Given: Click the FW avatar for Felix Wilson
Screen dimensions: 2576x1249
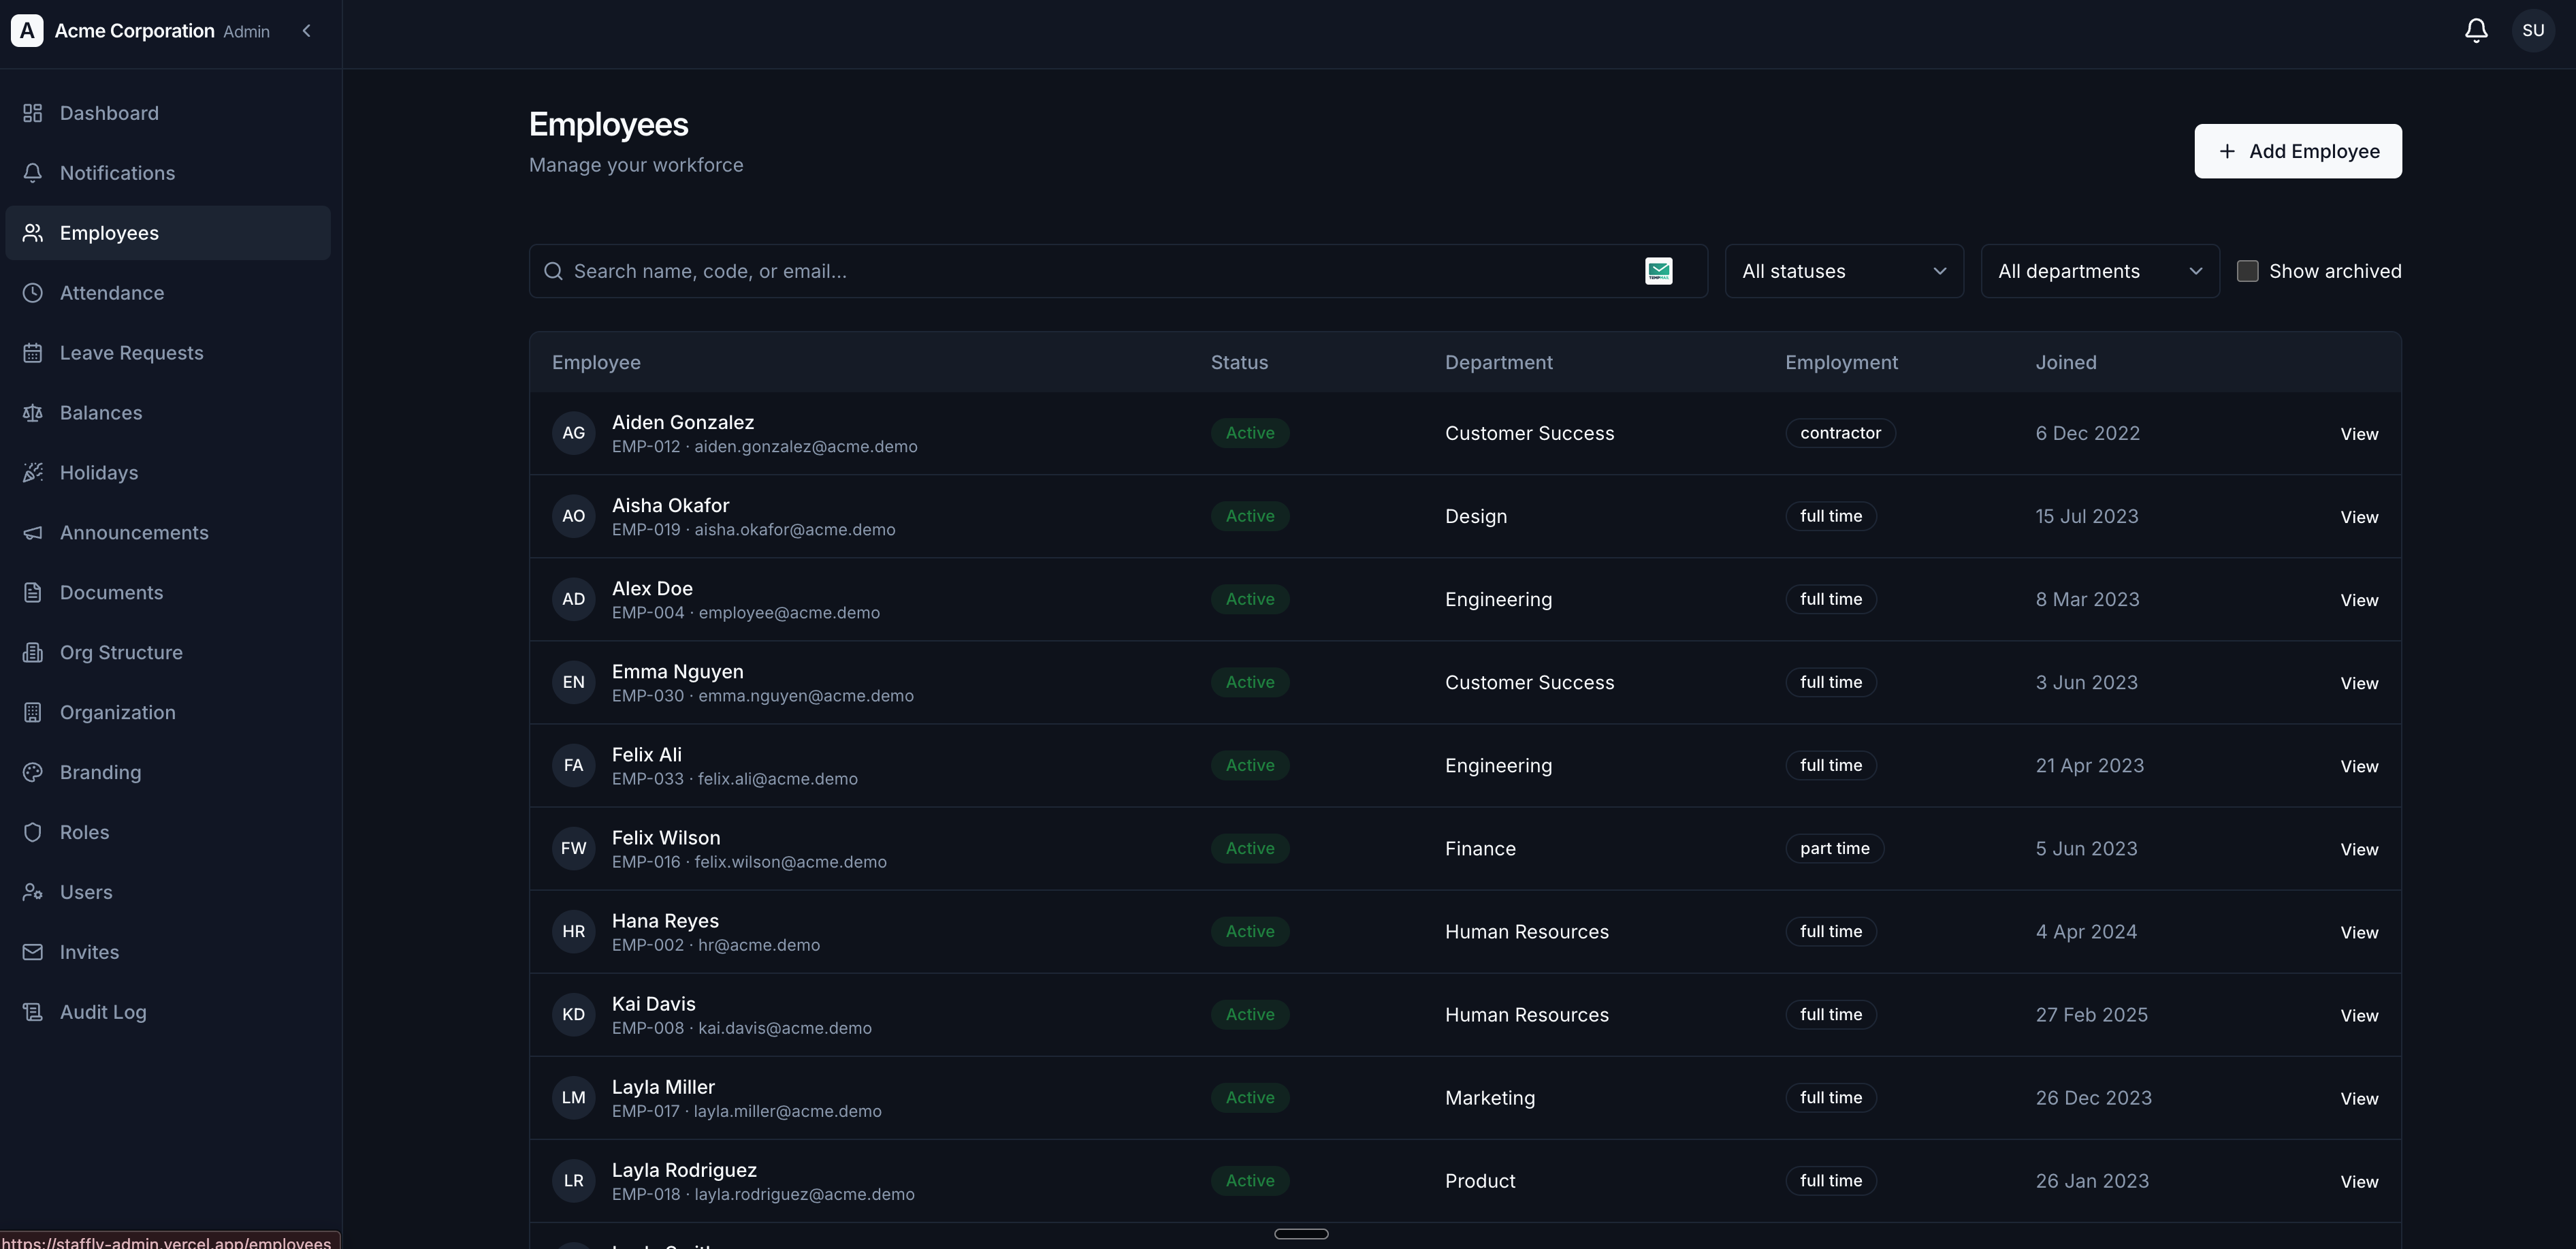Looking at the screenshot, I should coord(573,848).
